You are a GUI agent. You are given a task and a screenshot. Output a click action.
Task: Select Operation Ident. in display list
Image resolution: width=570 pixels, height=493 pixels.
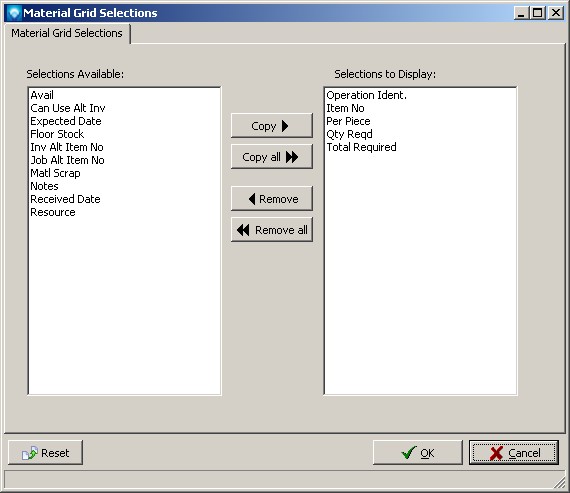366,95
